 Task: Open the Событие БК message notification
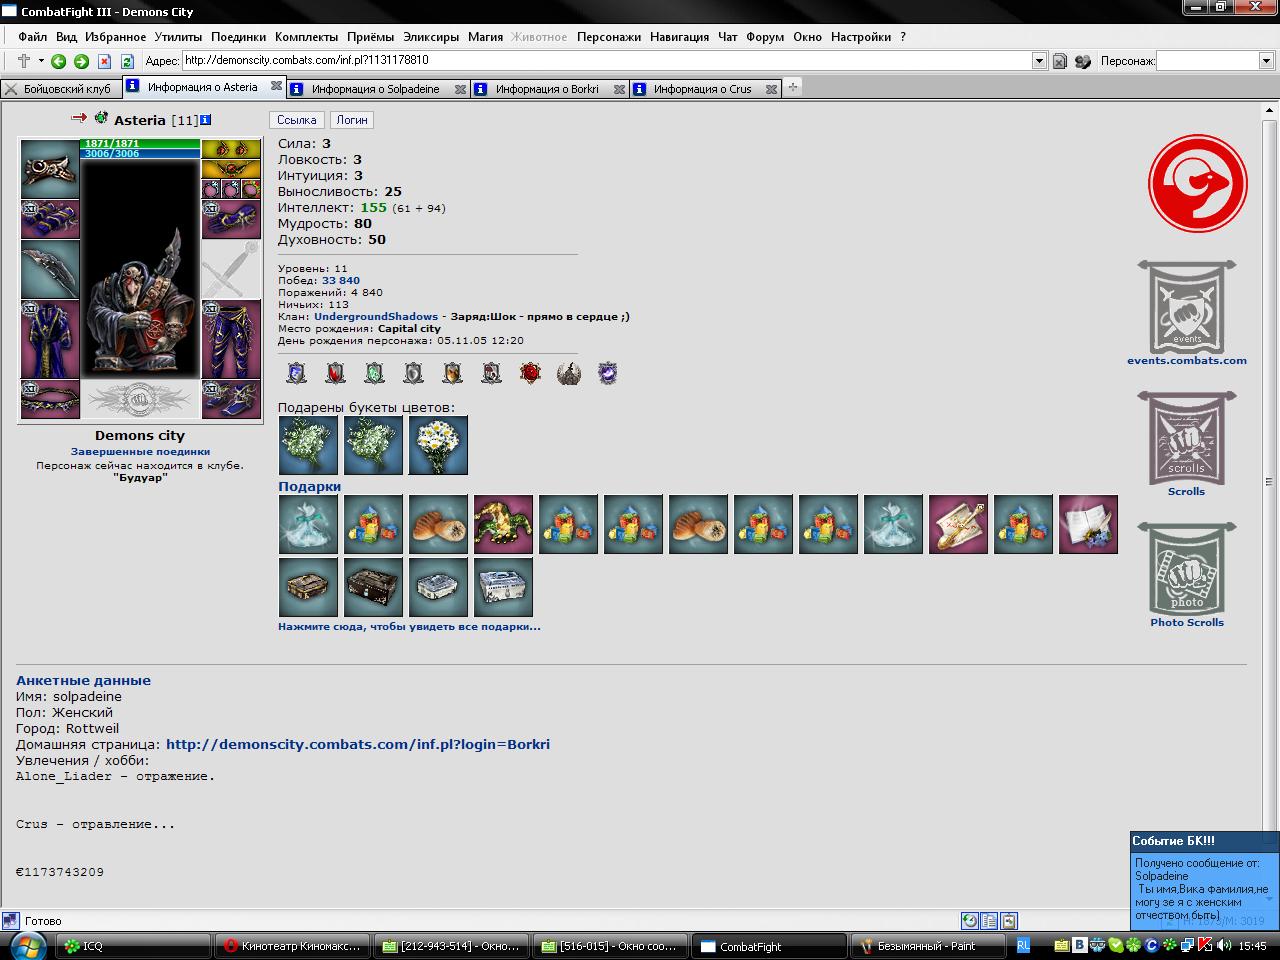click(x=1204, y=880)
